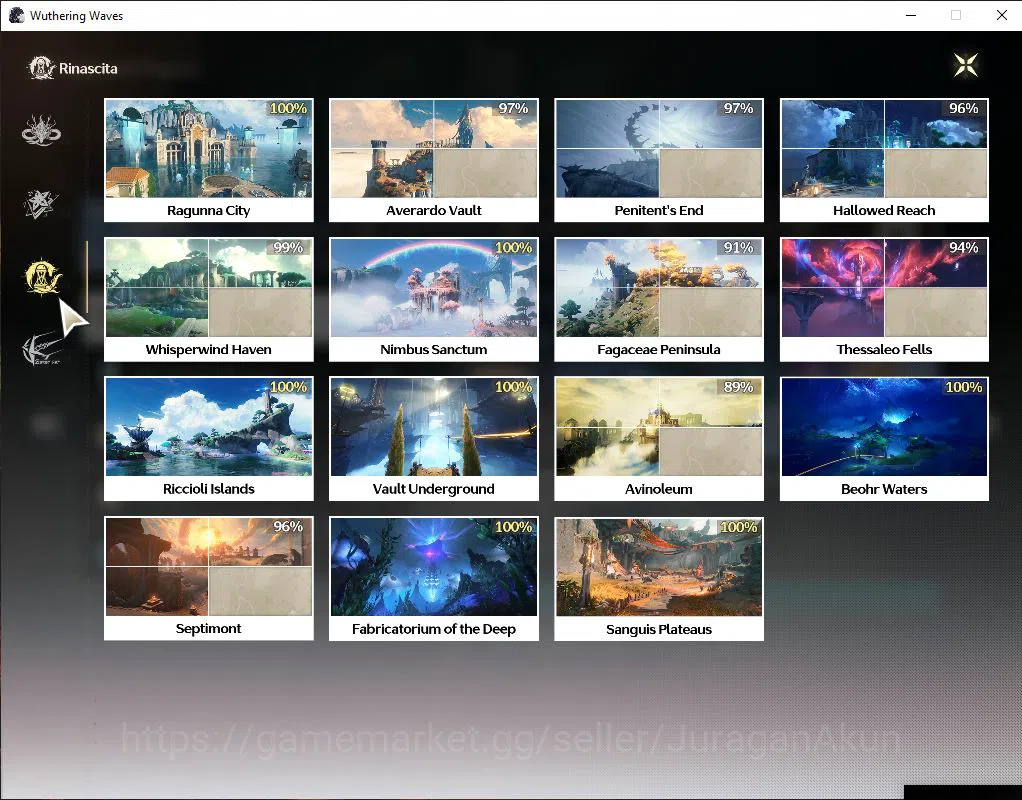Click the Rinascita region title text
The width and height of the screenshot is (1022, 800).
tap(88, 68)
